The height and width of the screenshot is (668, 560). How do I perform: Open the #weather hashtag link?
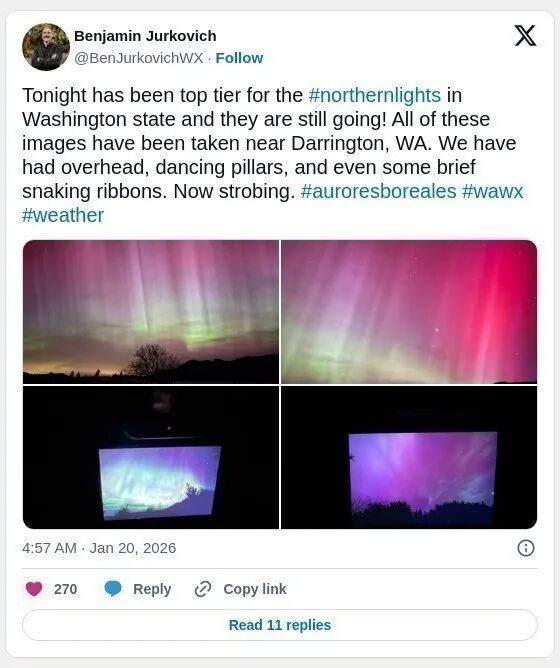click(x=63, y=215)
